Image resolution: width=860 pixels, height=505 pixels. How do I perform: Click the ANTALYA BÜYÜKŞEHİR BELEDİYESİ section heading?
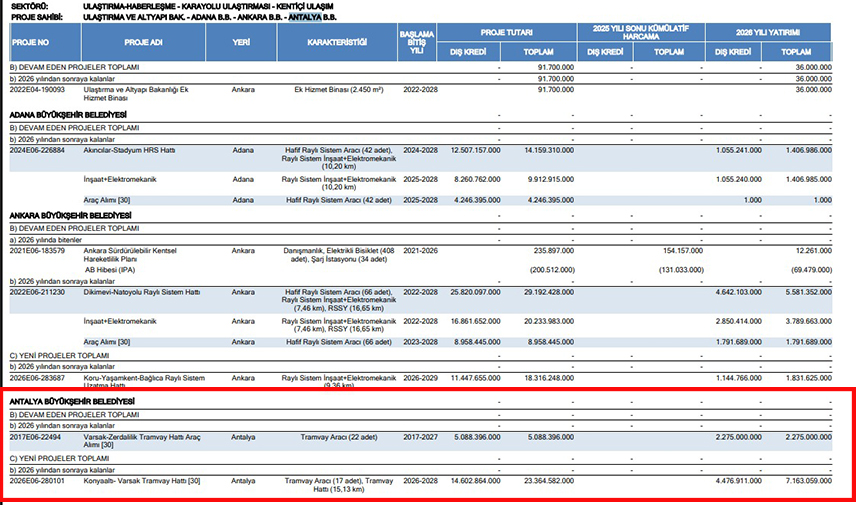click(x=70, y=401)
